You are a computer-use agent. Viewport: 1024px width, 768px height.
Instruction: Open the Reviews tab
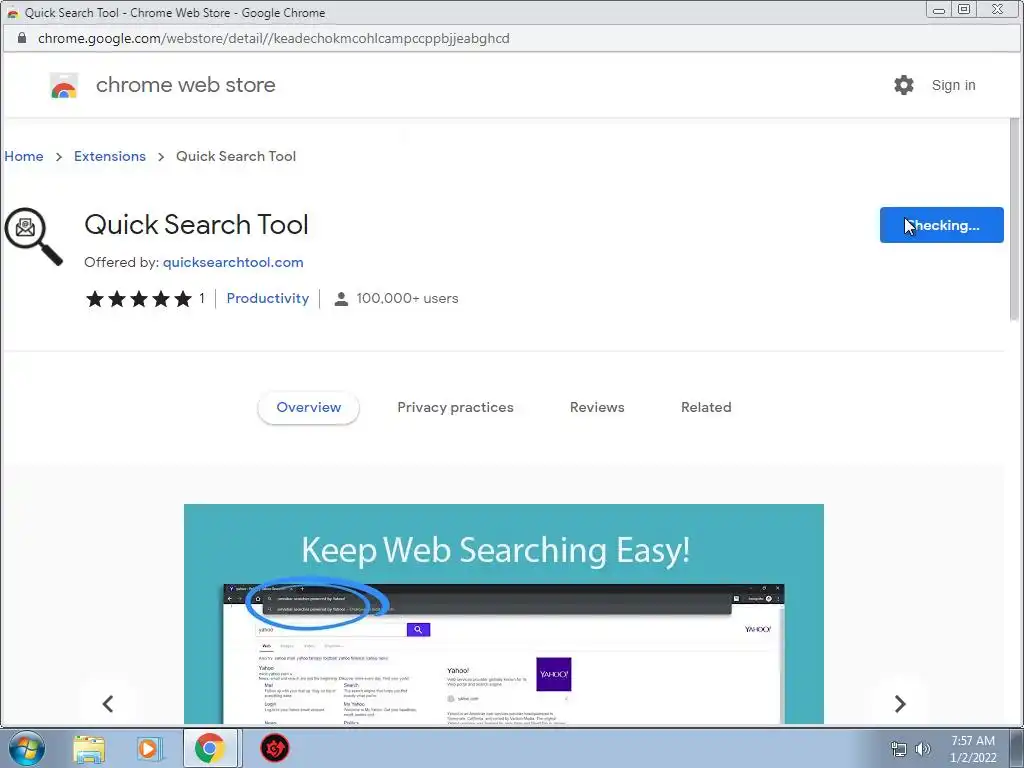point(597,408)
